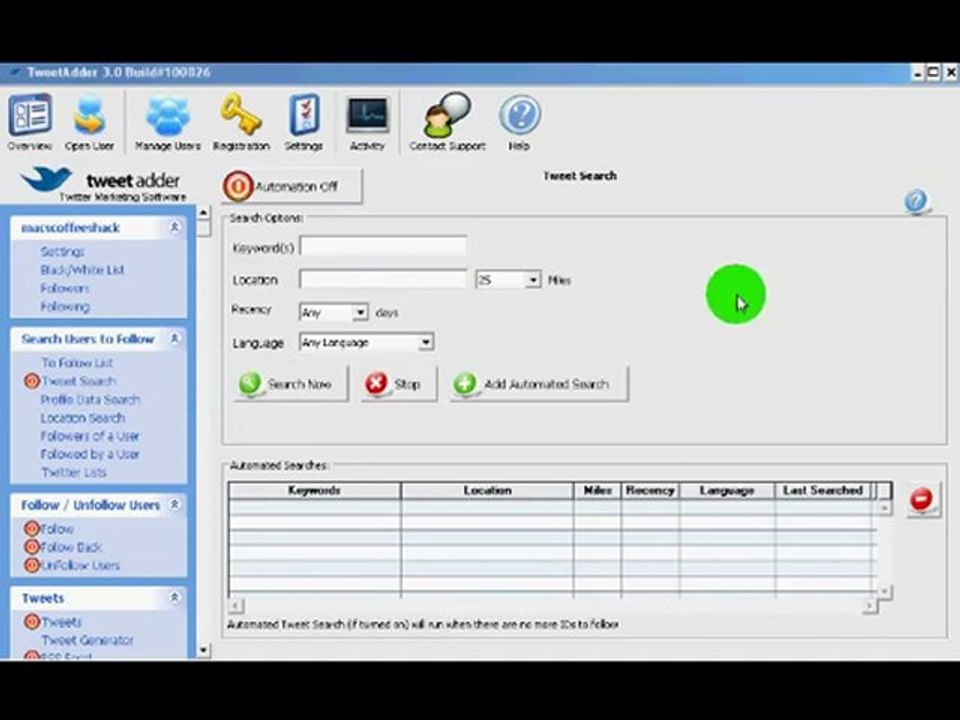Toggle the Tweets automation indicator
Image resolution: width=960 pixels, height=720 pixels.
tap(32, 621)
